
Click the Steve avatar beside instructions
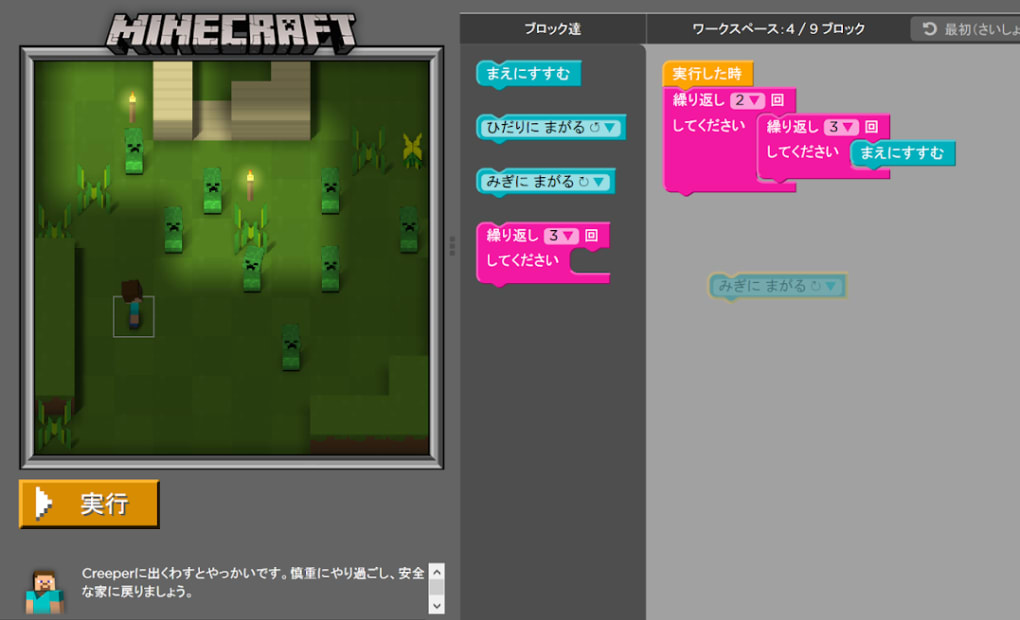(44, 590)
